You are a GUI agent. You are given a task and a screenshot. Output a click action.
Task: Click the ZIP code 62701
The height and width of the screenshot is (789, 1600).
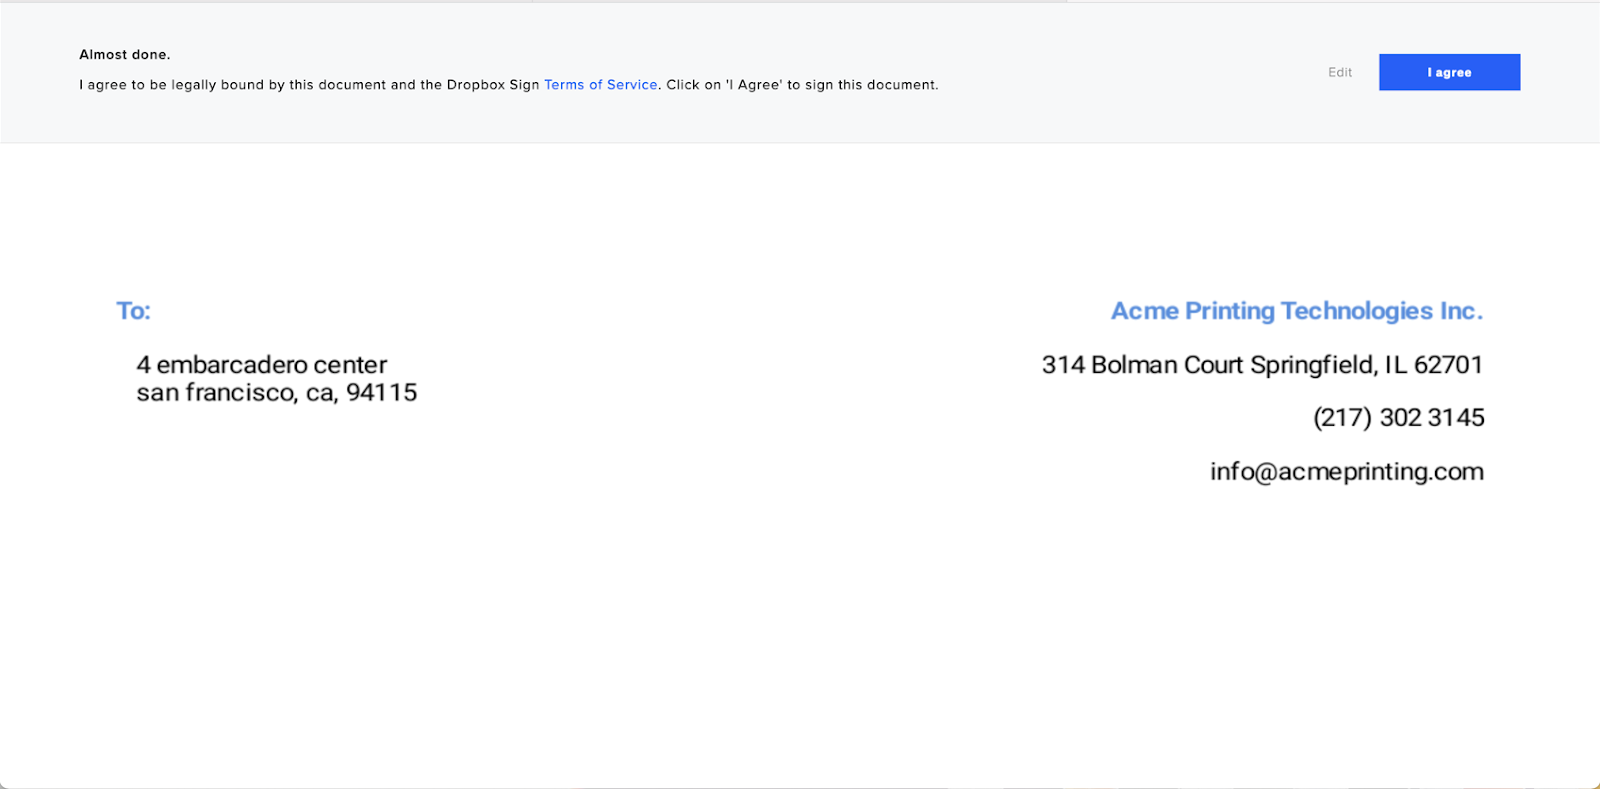tap(1448, 365)
